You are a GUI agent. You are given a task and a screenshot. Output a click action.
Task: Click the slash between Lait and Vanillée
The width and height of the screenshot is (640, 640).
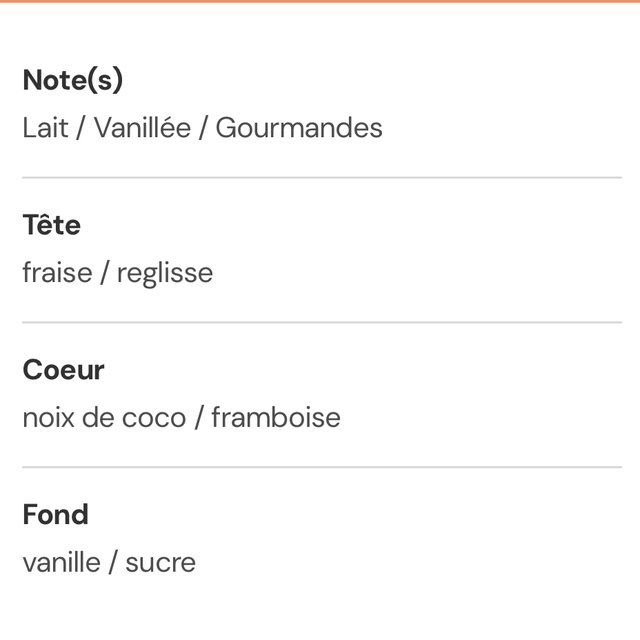pyautogui.click(x=81, y=128)
